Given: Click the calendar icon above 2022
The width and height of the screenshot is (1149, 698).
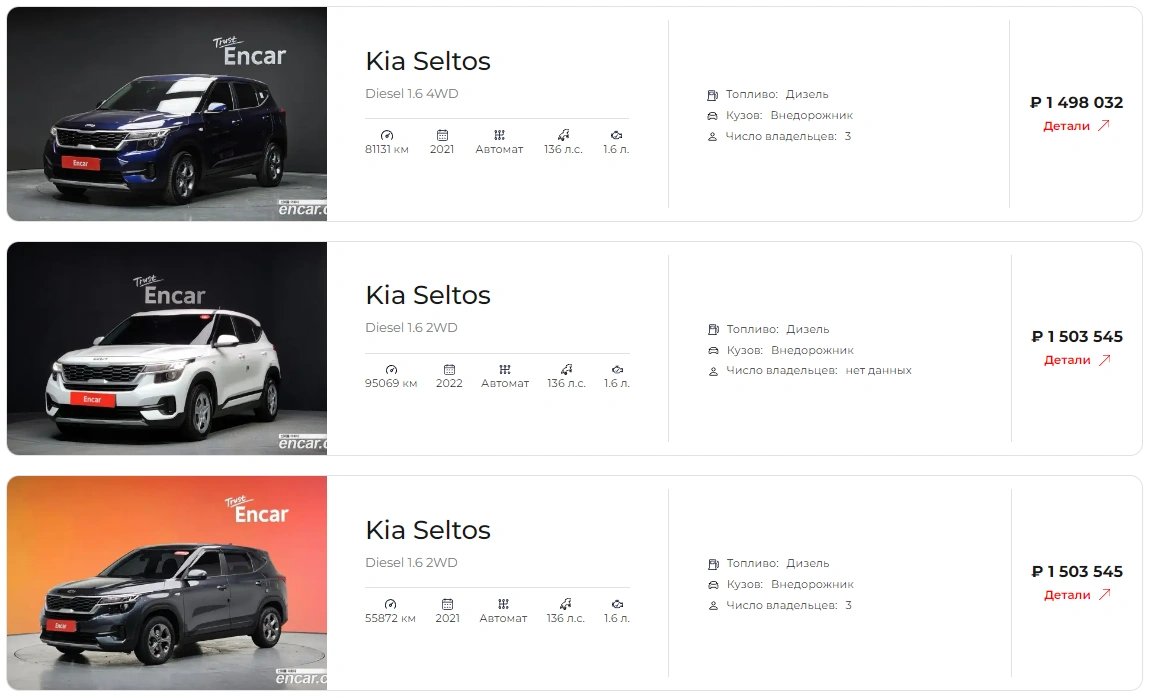Looking at the screenshot, I should pos(449,369).
